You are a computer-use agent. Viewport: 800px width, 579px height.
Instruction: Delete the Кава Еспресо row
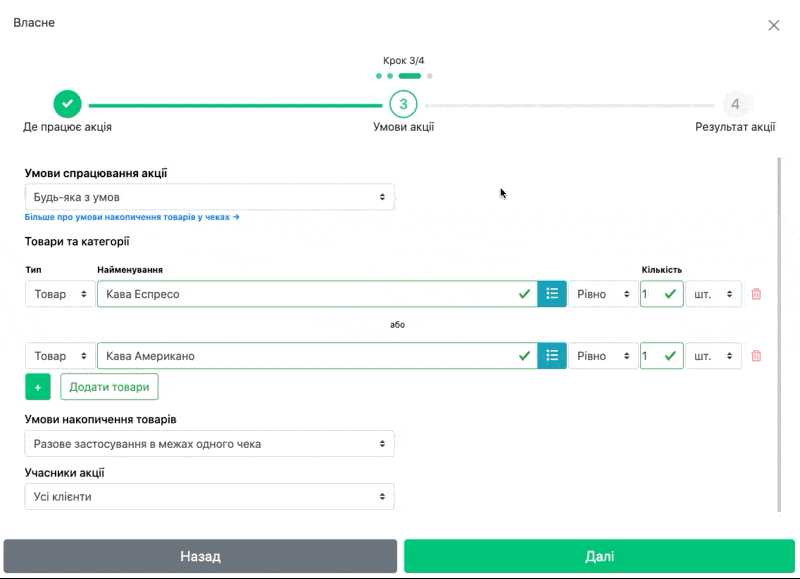pos(756,294)
